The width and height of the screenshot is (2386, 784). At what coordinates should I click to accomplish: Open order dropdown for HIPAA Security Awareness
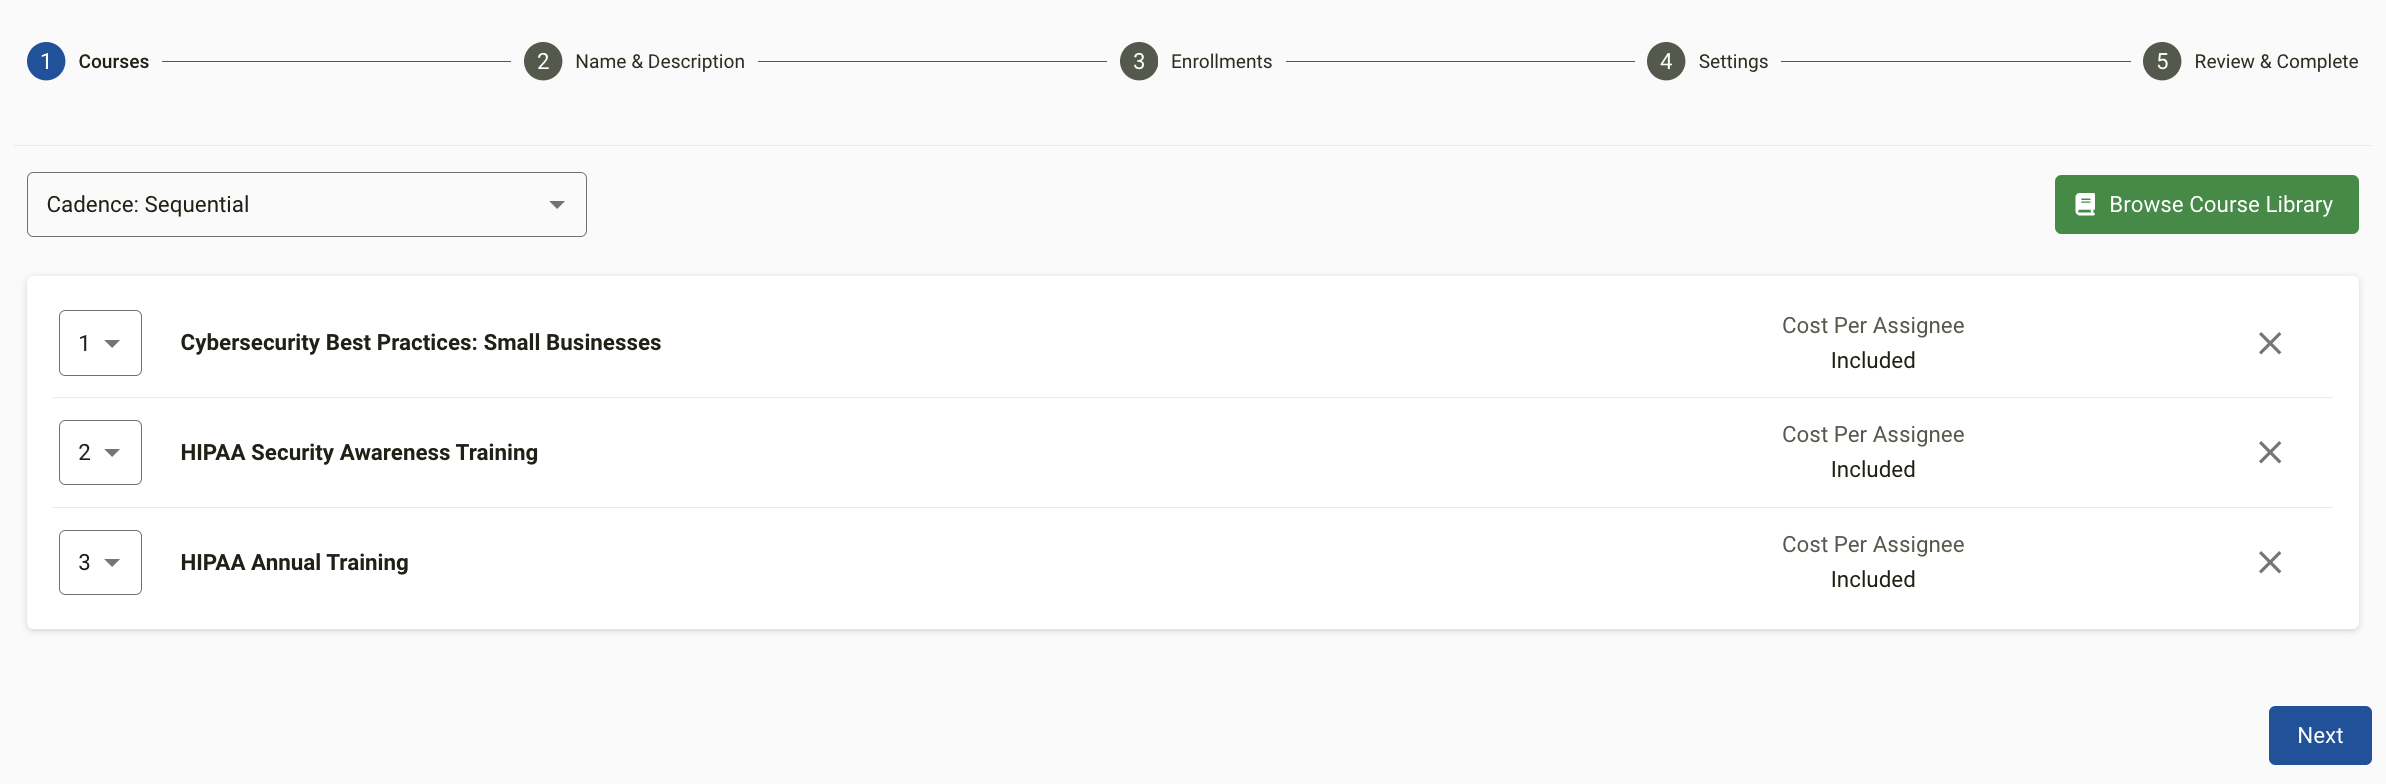pos(100,452)
